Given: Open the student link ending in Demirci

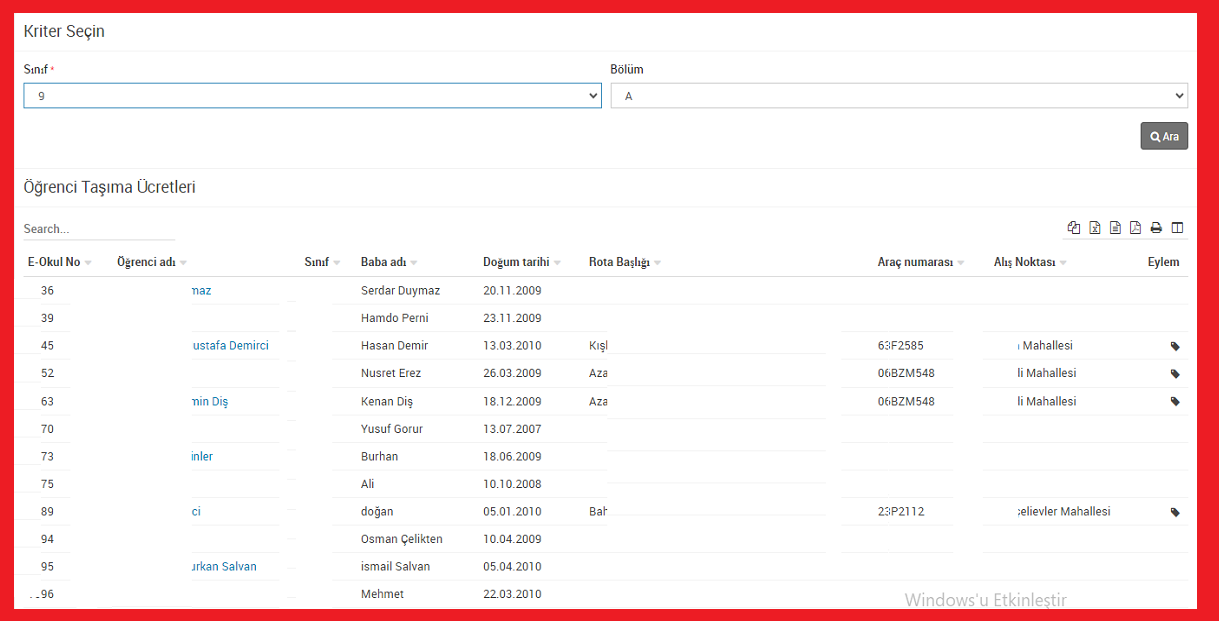Looking at the screenshot, I should [x=229, y=346].
